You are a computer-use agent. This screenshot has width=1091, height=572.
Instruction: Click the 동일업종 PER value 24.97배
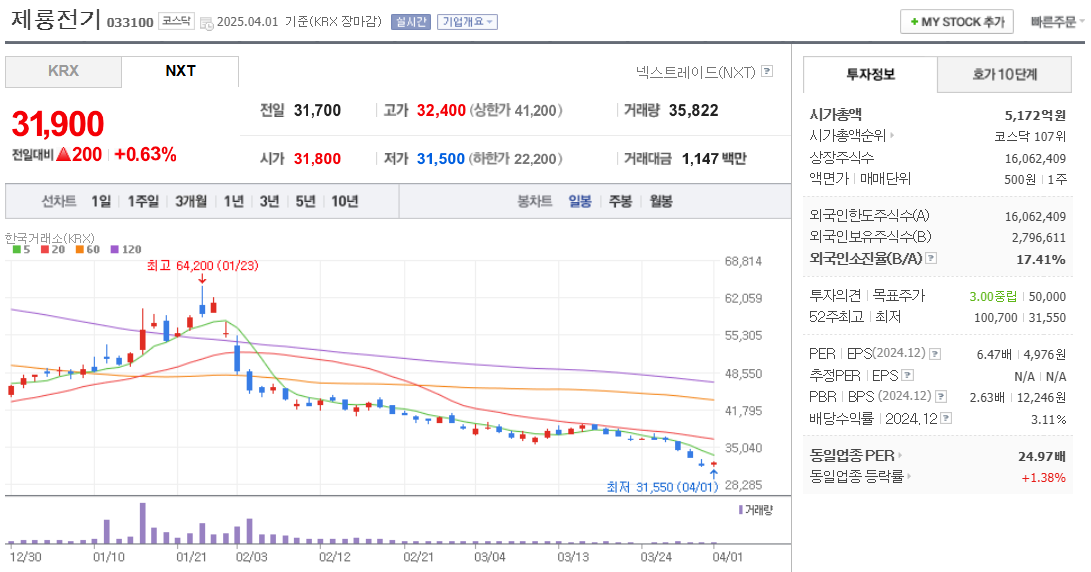point(1042,456)
